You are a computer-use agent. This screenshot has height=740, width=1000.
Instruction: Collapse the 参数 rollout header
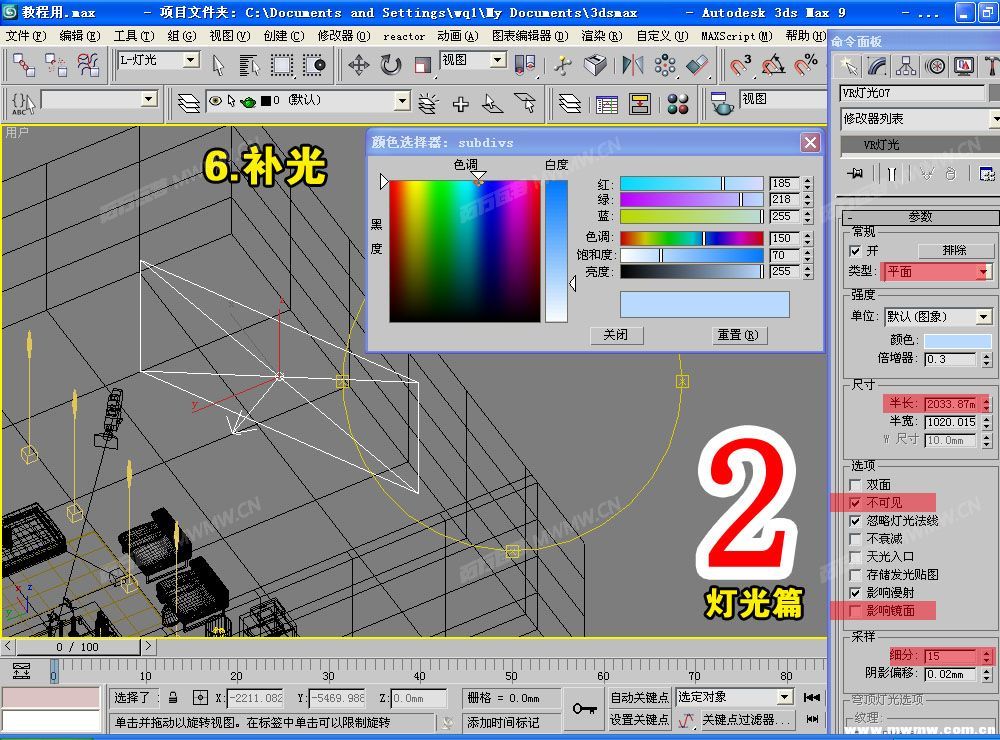(x=921, y=217)
